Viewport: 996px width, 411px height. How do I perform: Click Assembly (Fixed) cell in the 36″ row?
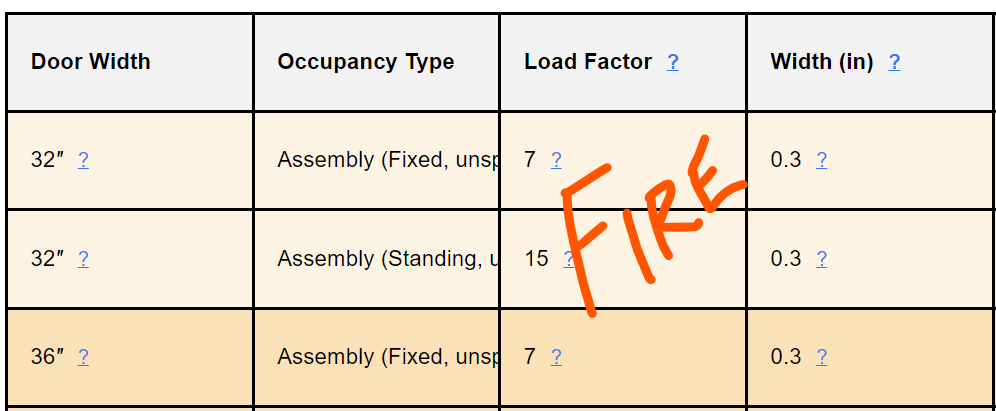pos(387,357)
